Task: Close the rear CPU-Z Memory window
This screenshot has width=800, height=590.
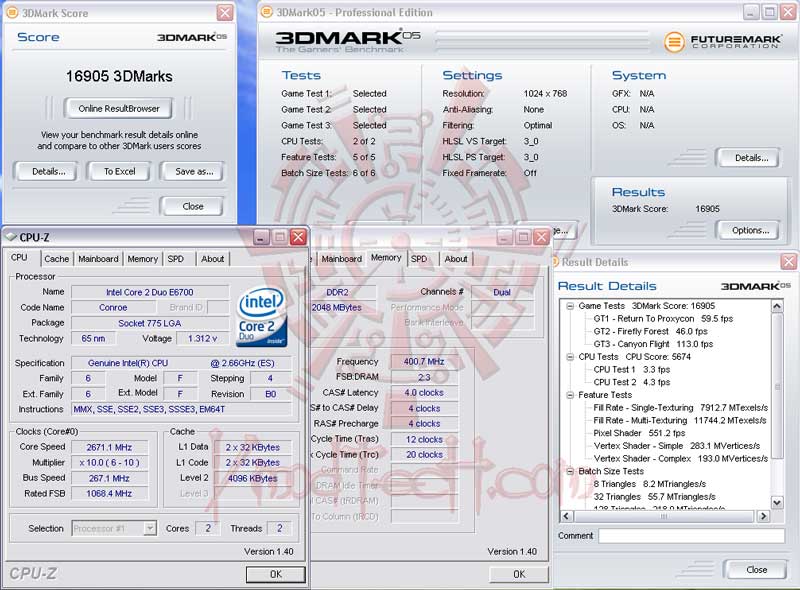Action: click(x=541, y=237)
